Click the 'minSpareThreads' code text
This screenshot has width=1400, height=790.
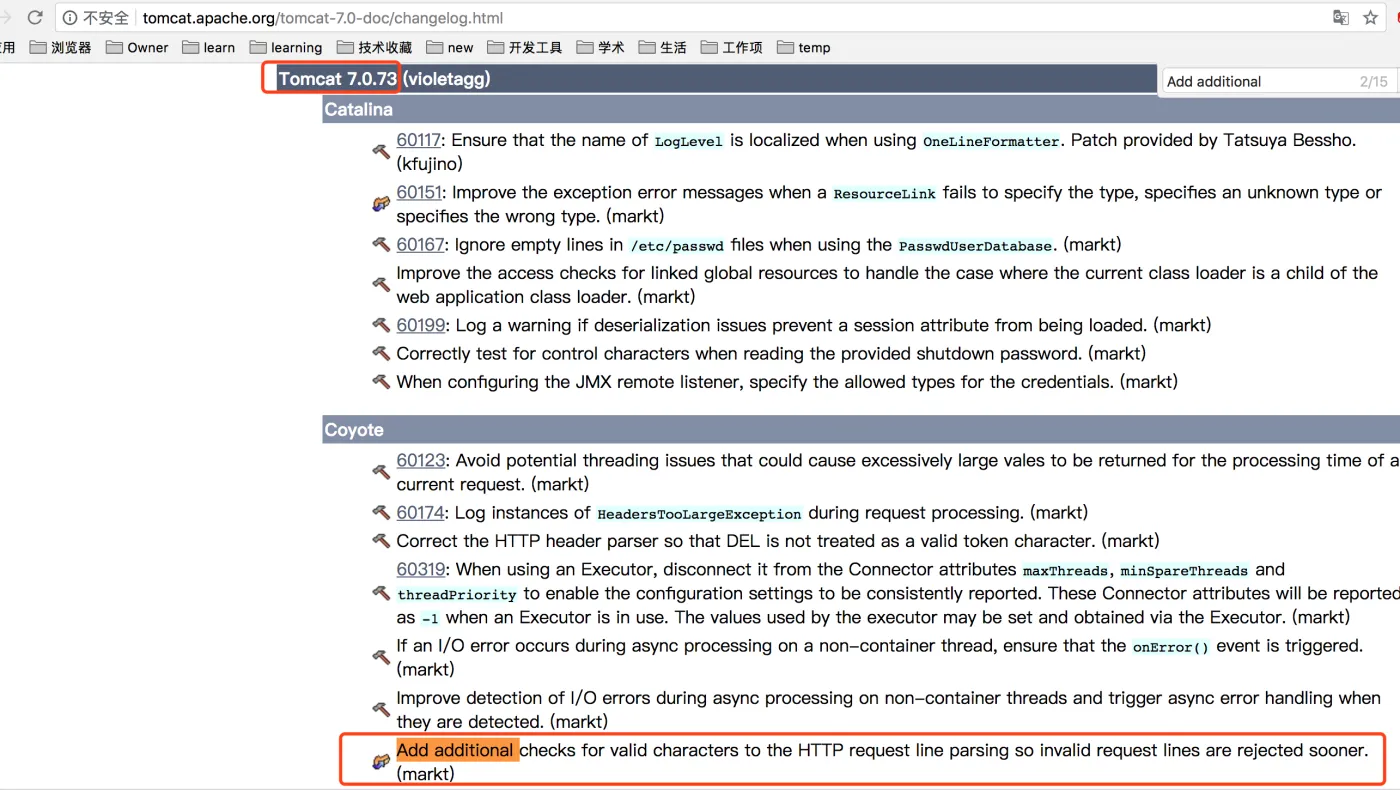click(x=1184, y=571)
